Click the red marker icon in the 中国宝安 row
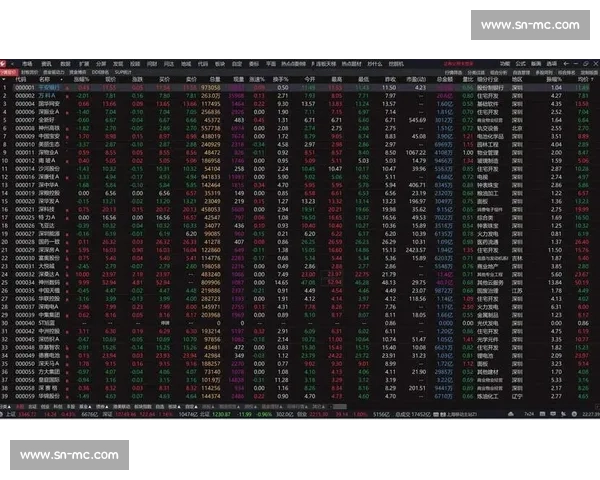The height and width of the screenshot is (480, 600). coord(67,137)
